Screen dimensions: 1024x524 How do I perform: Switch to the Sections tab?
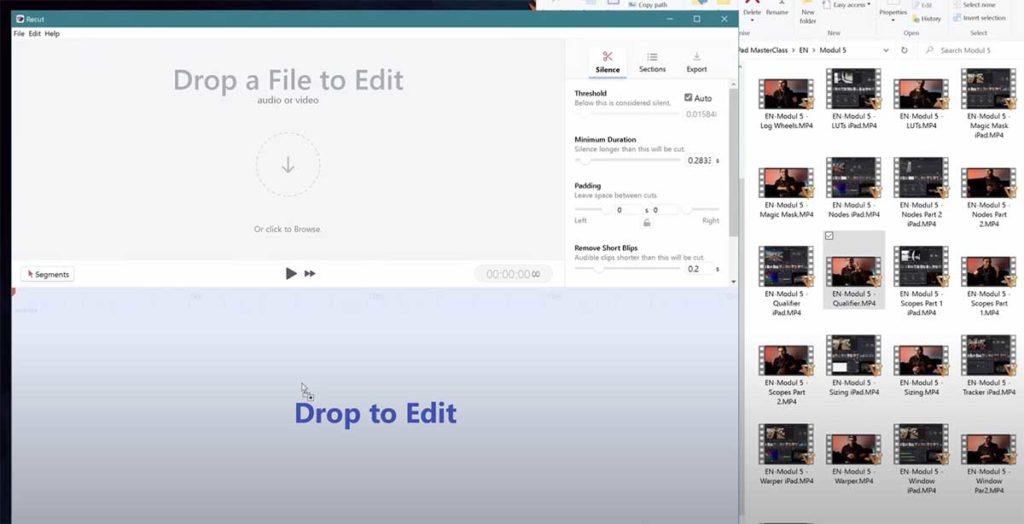coord(652,62)
